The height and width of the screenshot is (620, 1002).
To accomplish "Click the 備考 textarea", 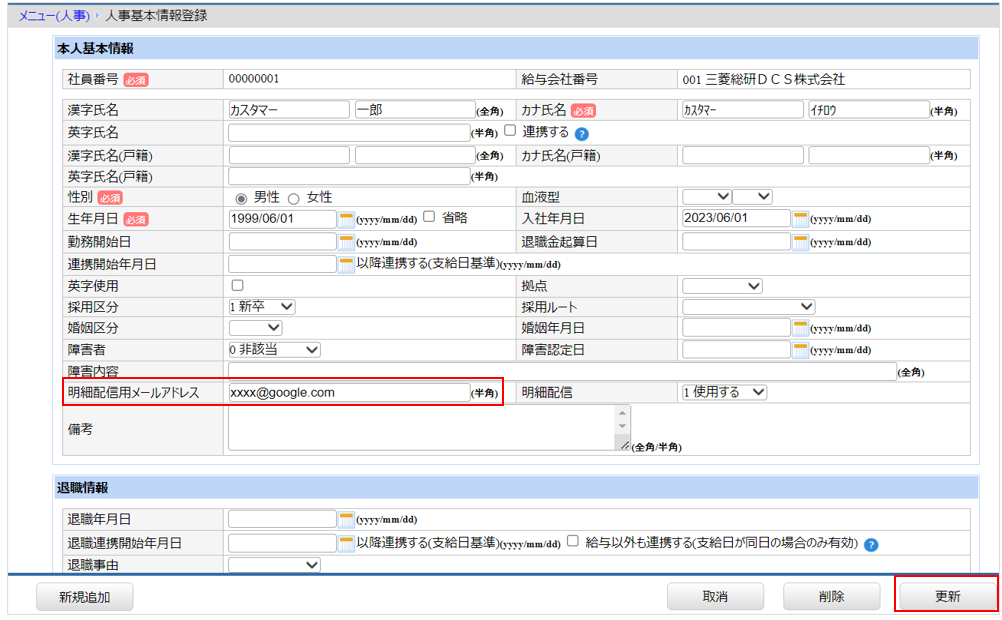I will (x=429, y=428).
